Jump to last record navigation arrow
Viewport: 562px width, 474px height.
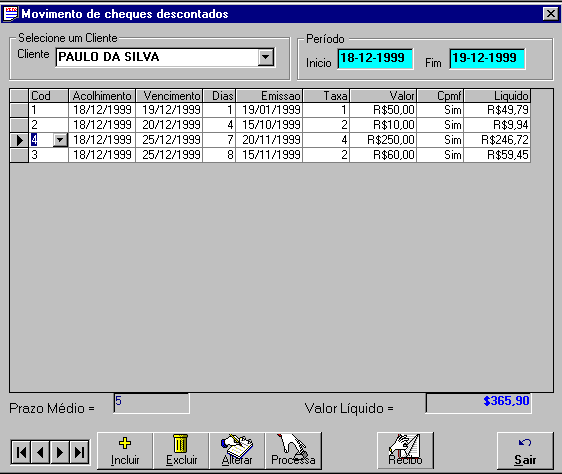click(79, 452)
